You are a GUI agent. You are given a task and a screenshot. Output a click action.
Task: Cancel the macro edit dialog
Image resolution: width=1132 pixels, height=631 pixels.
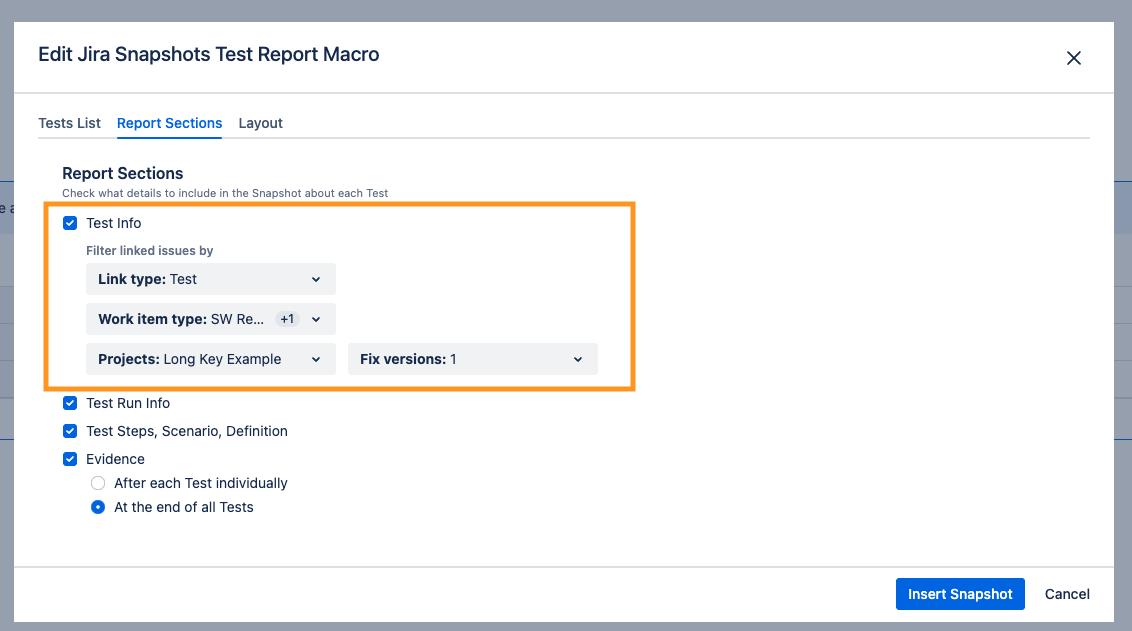1067,594
